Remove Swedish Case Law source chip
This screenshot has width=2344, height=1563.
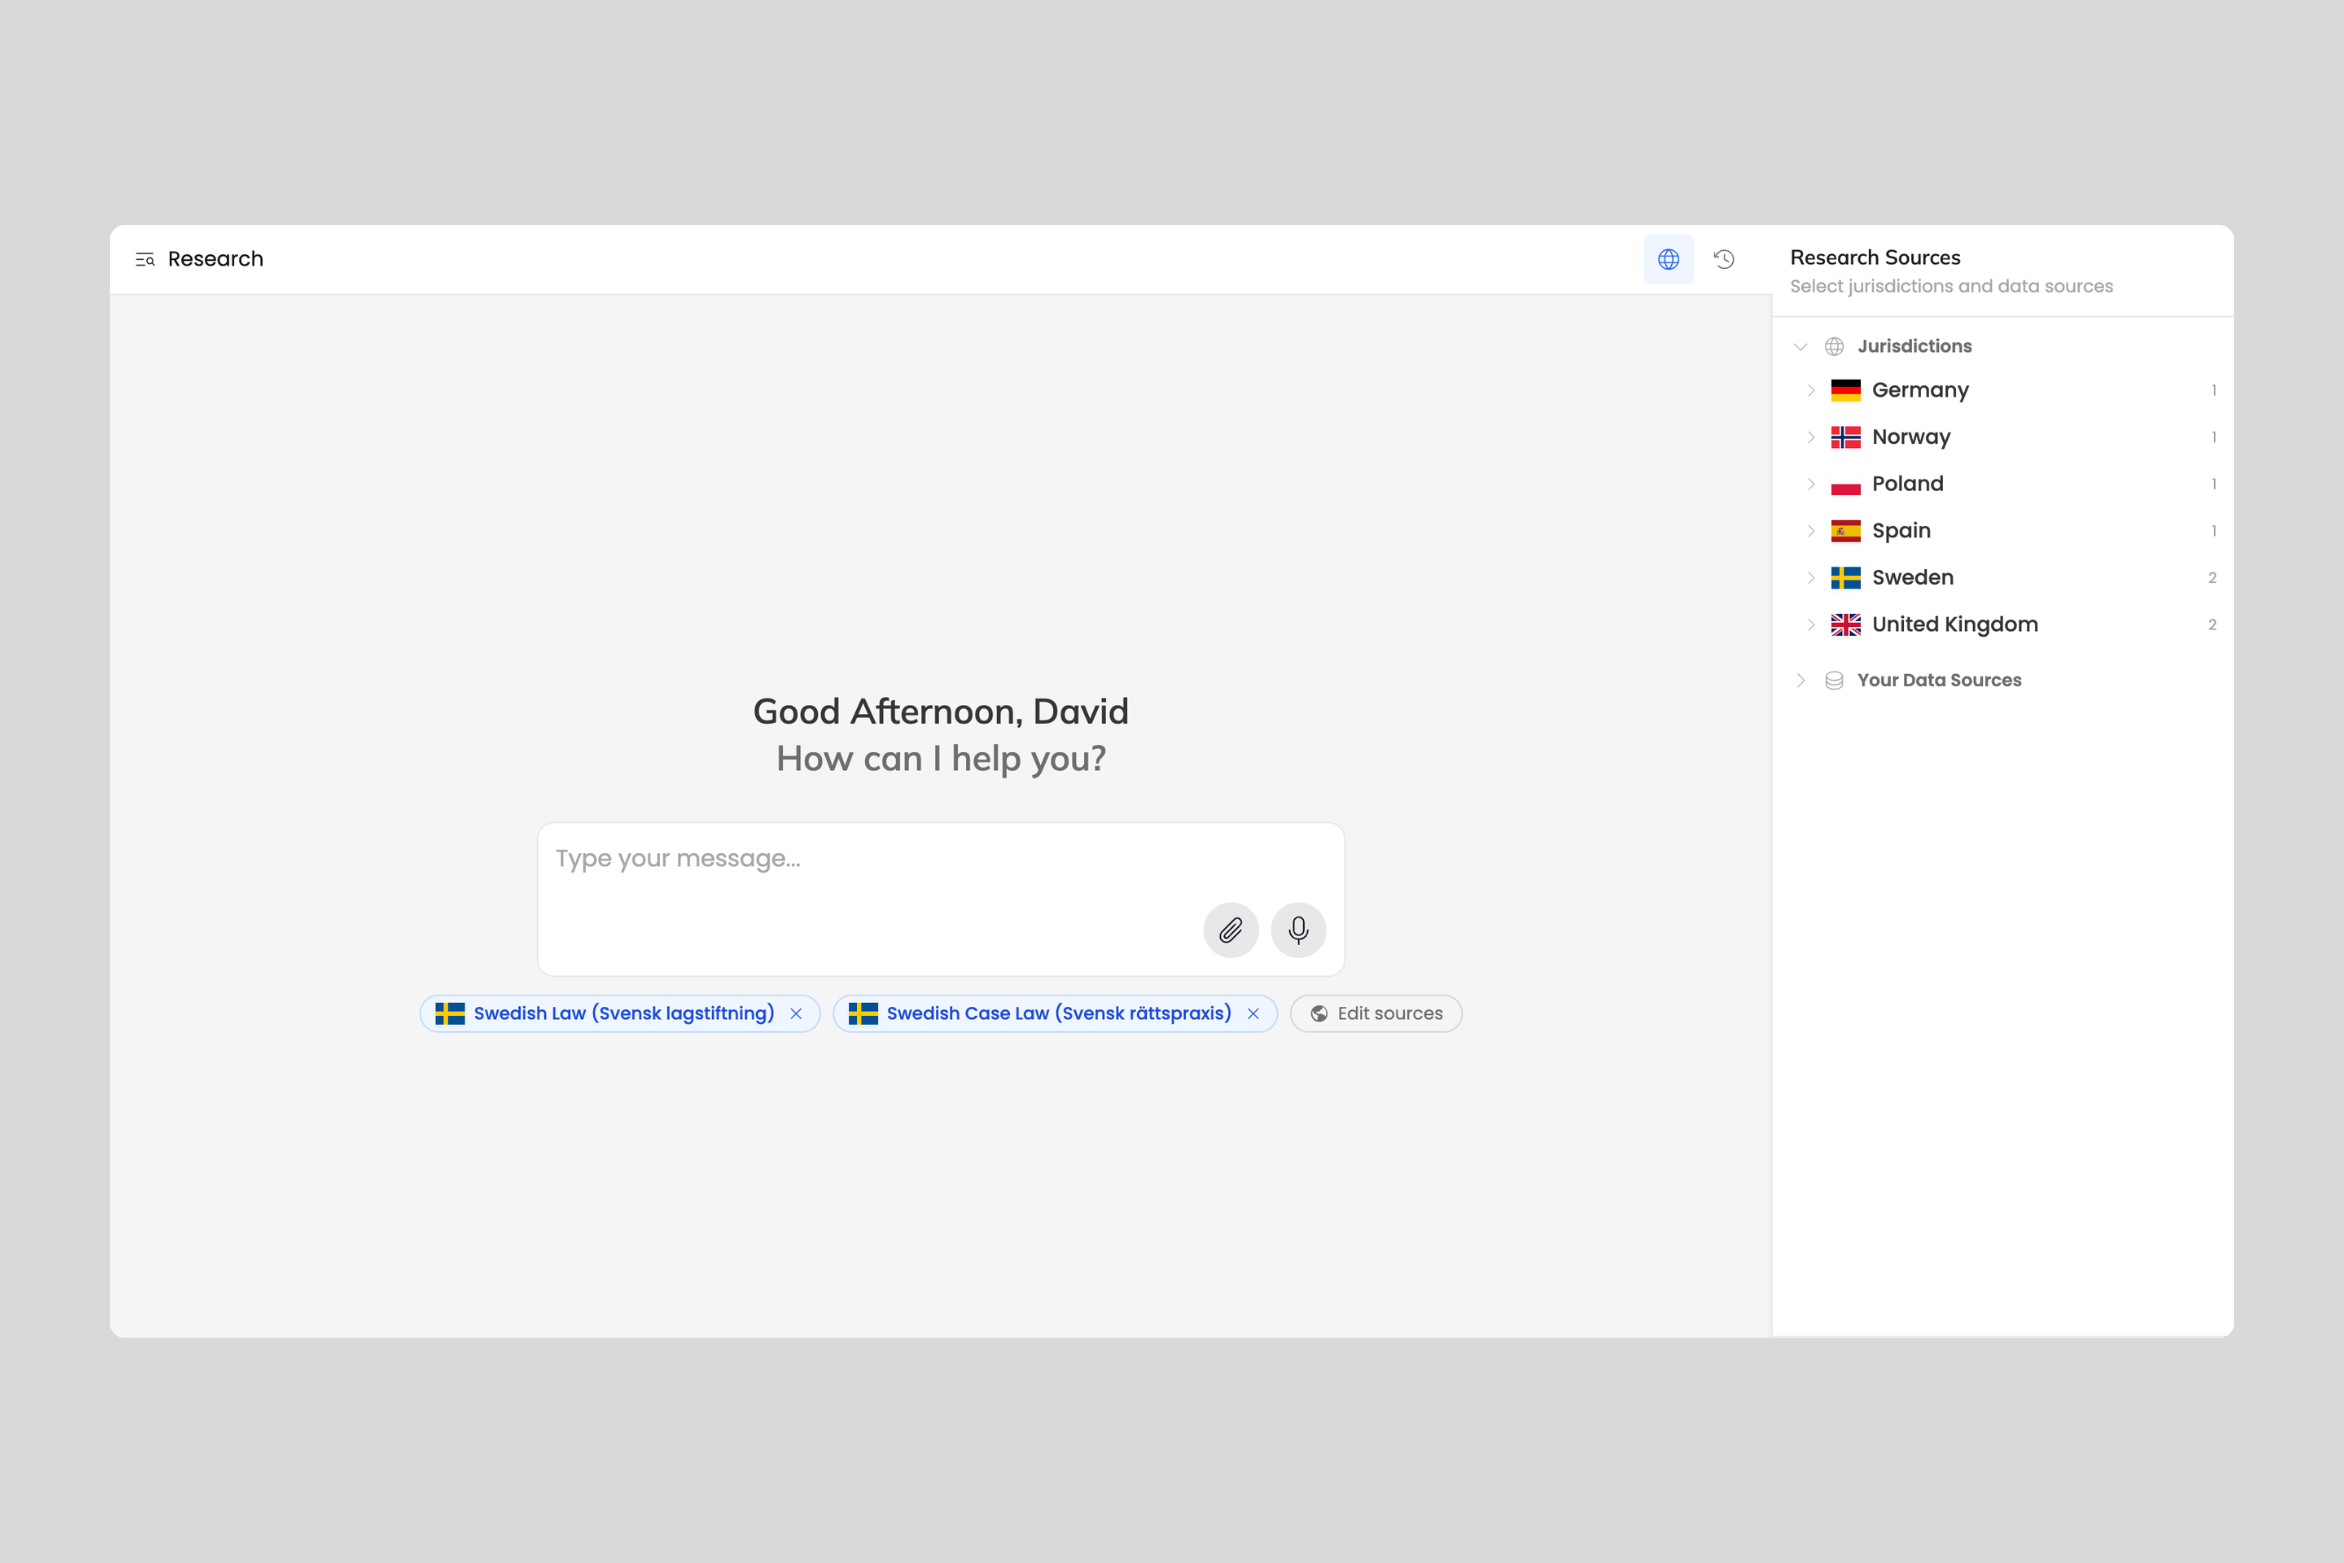(x=1253, y=1014)
